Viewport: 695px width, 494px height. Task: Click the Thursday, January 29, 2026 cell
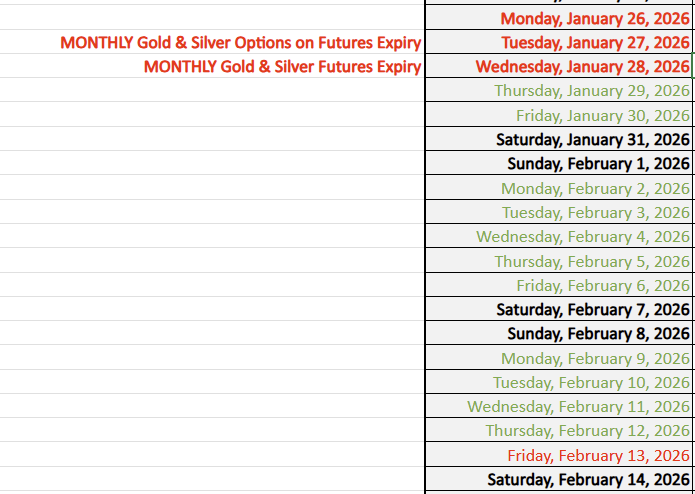[x=592, y=91]
